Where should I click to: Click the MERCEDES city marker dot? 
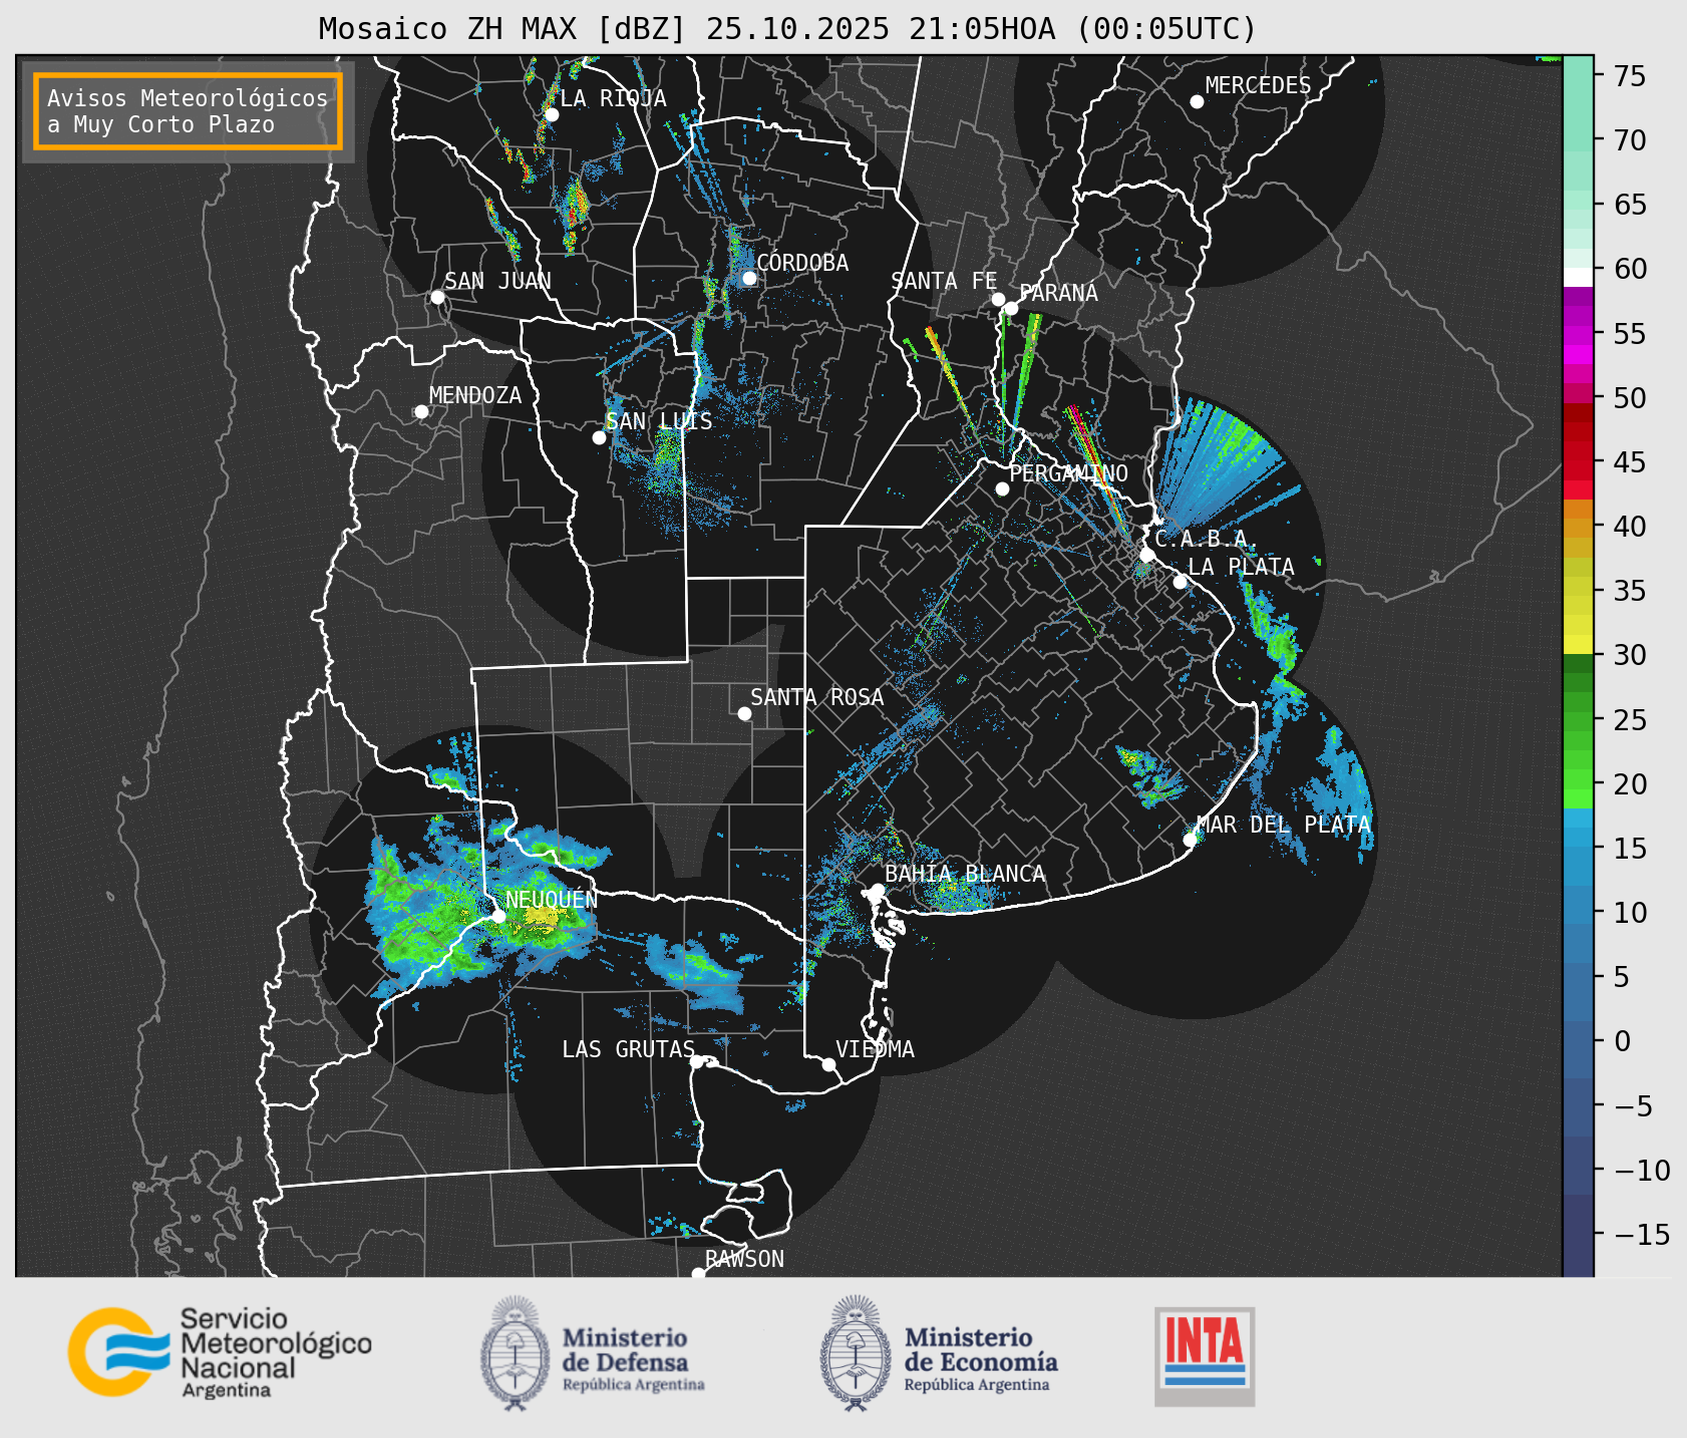pos(1196,102)
